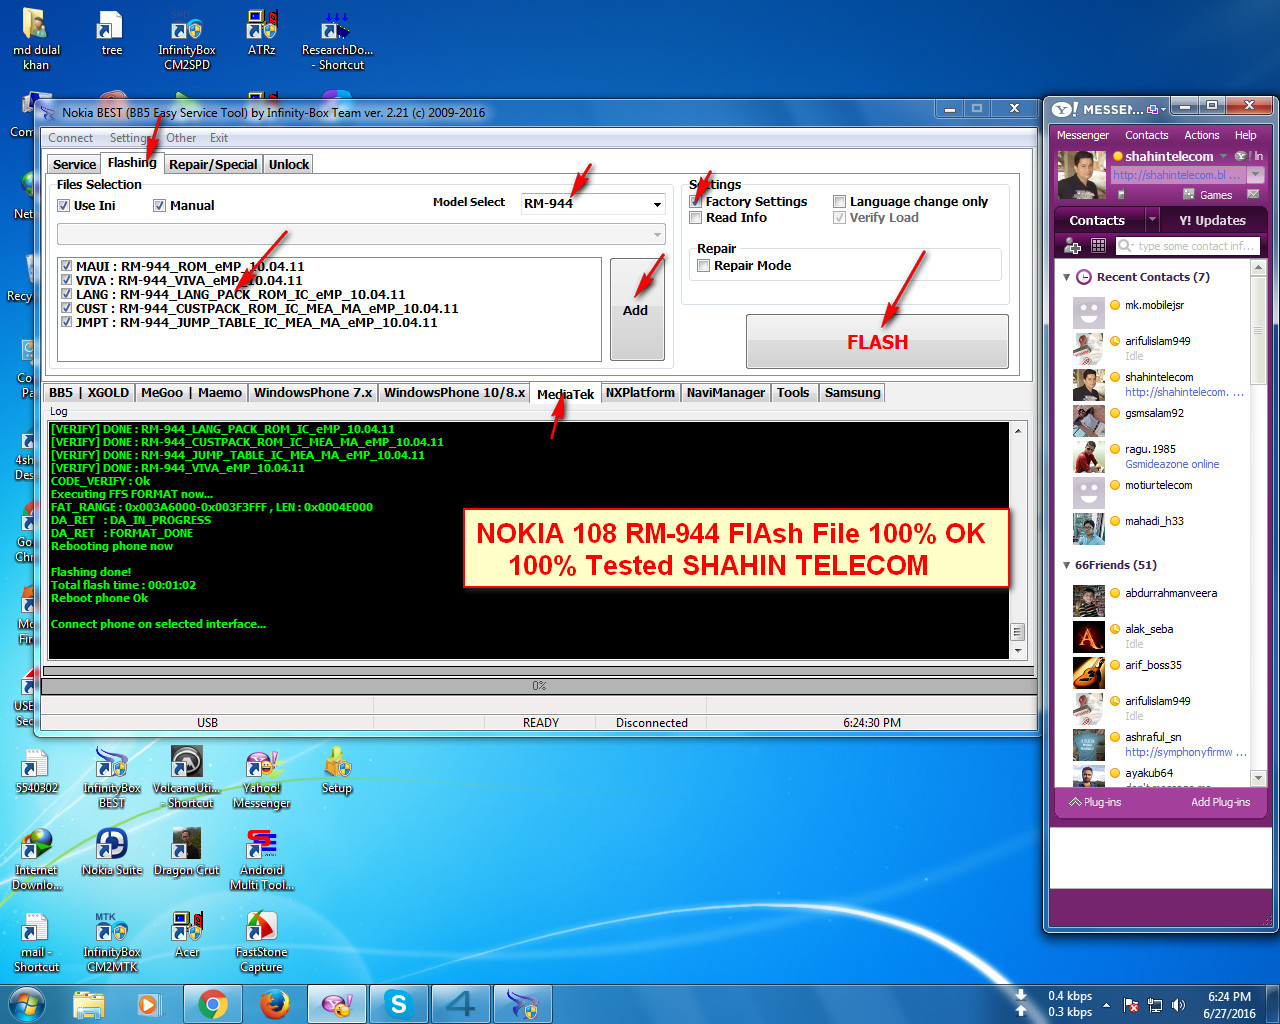Click the Add Plug-ins link

pos(1220,802)
